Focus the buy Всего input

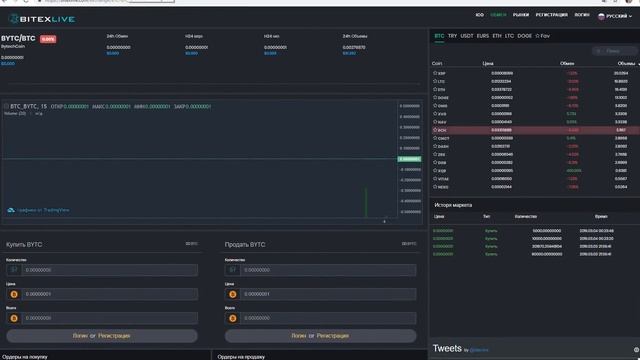point(109,318)
